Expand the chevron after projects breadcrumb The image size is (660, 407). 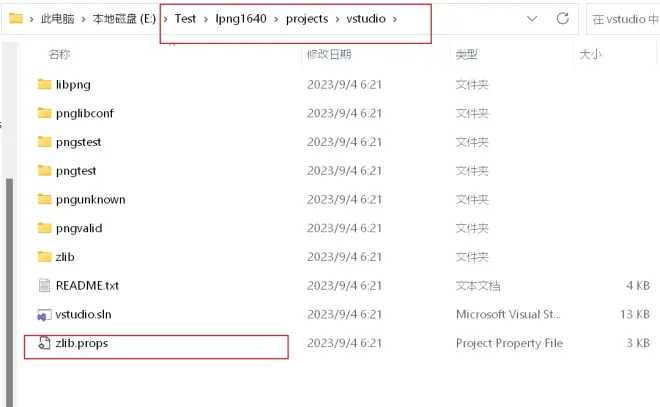click(337, 19)
